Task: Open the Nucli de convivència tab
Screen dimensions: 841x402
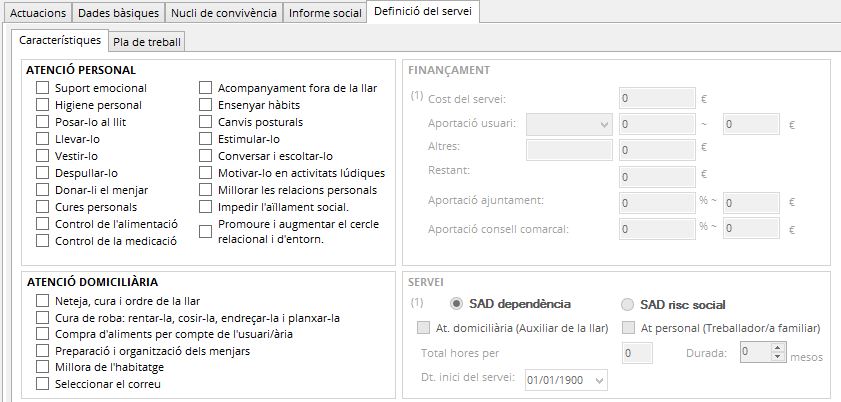Action: [x=223, y=13]
